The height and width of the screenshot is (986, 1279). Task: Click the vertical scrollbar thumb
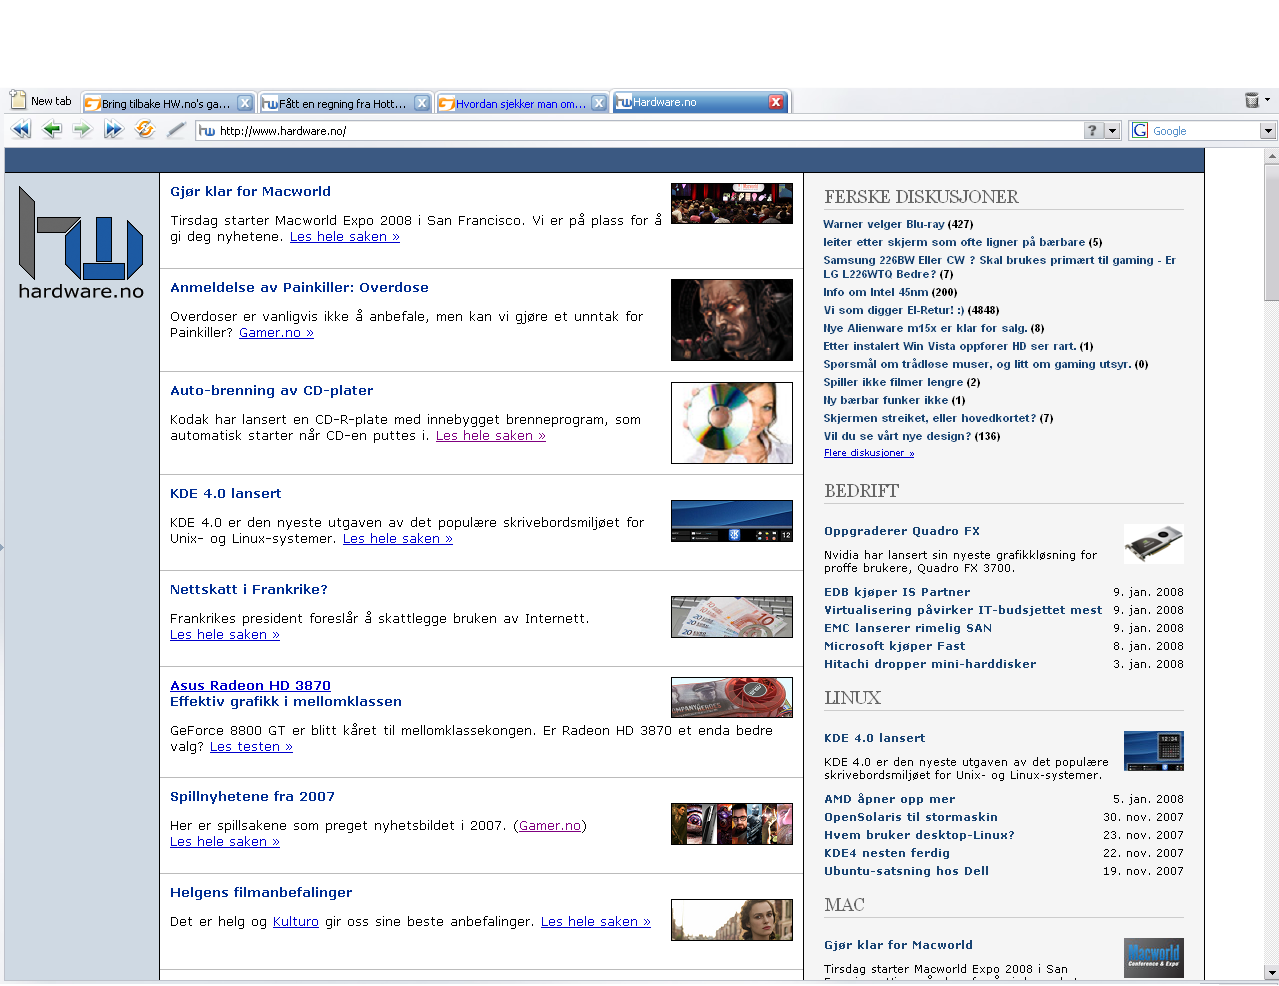coord(1271,231)
